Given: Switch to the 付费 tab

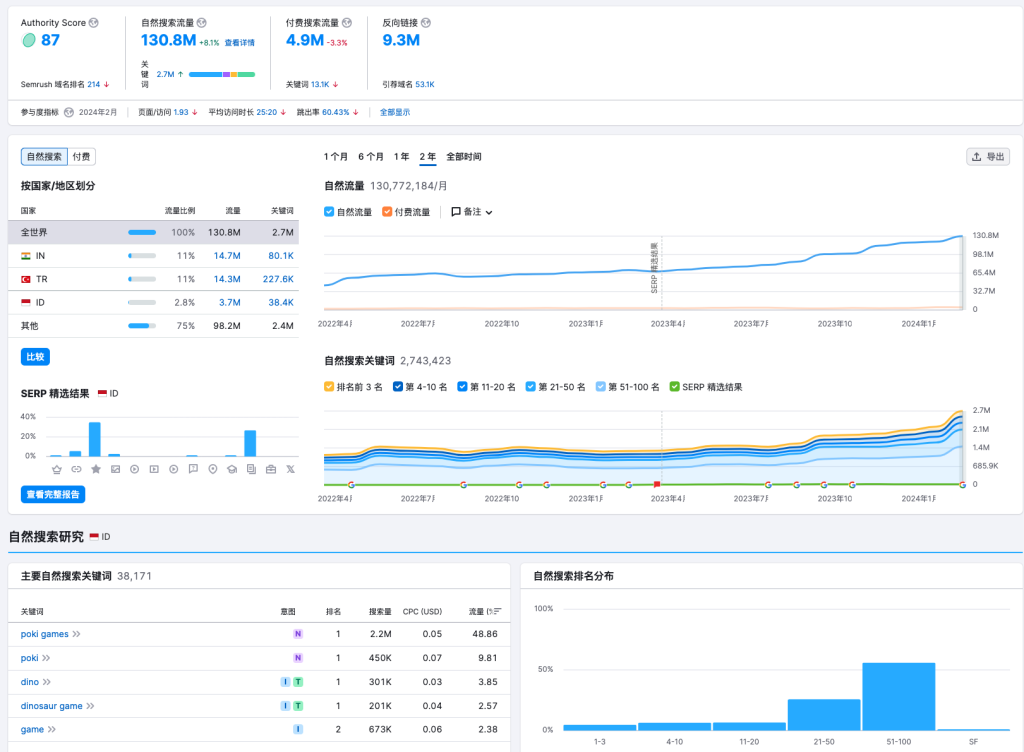Looking at the screenshot, I should pyautogui.click(x=82, y=157).
